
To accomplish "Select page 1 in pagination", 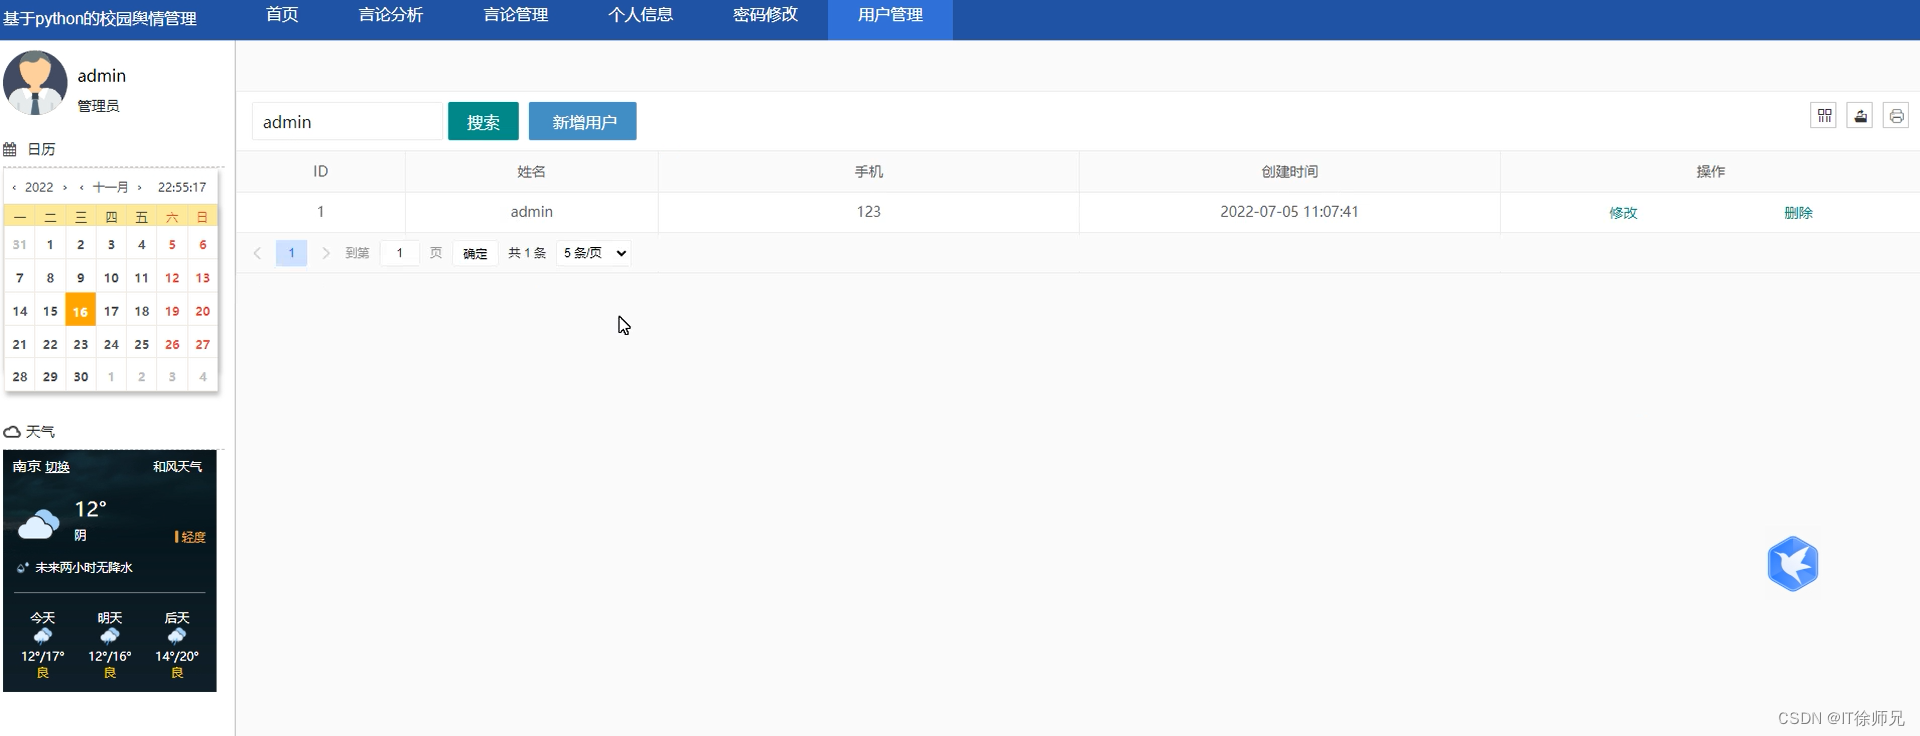I will coord(291,253).
